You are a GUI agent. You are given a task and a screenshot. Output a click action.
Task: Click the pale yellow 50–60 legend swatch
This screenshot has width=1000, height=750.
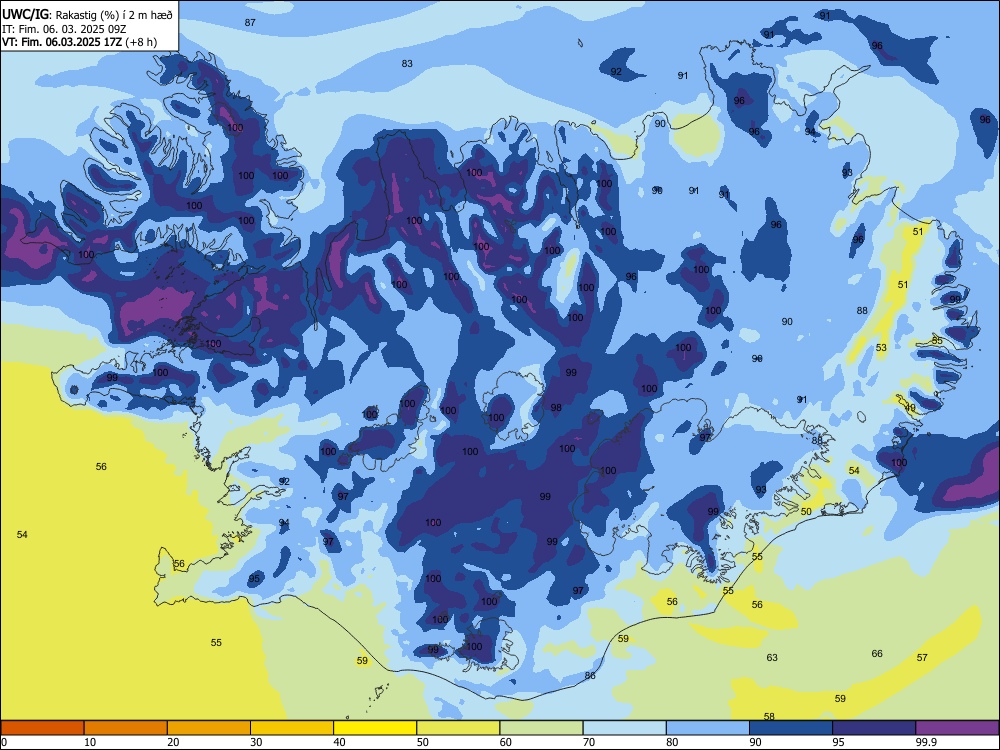click(458, 728)
